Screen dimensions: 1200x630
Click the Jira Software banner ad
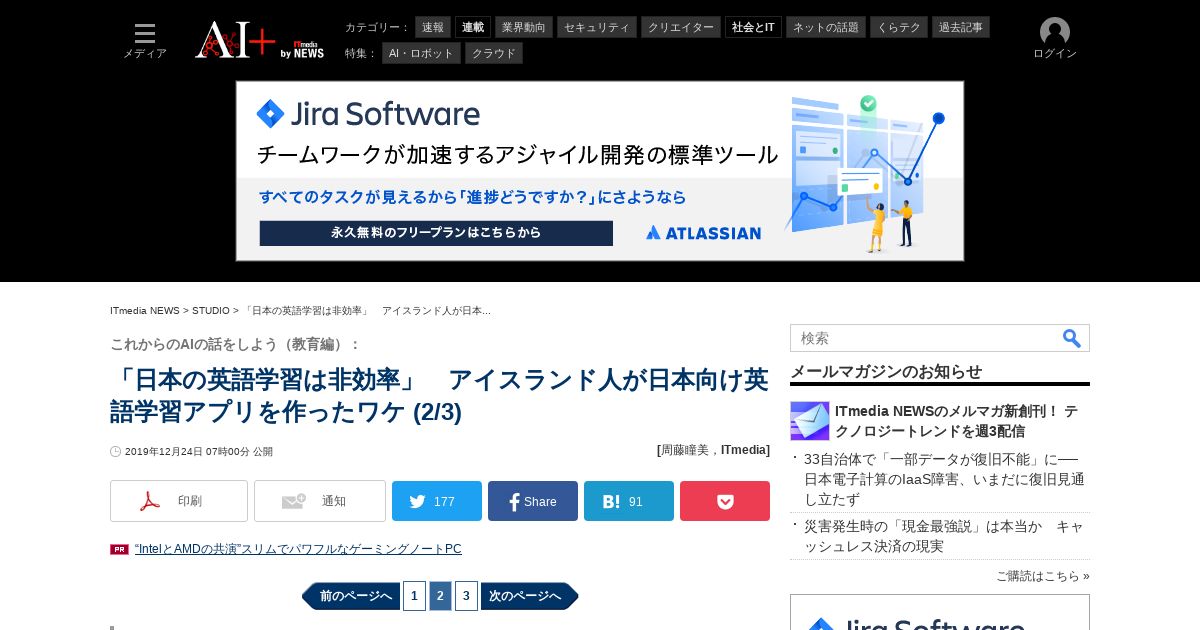[x=600, y=171]
